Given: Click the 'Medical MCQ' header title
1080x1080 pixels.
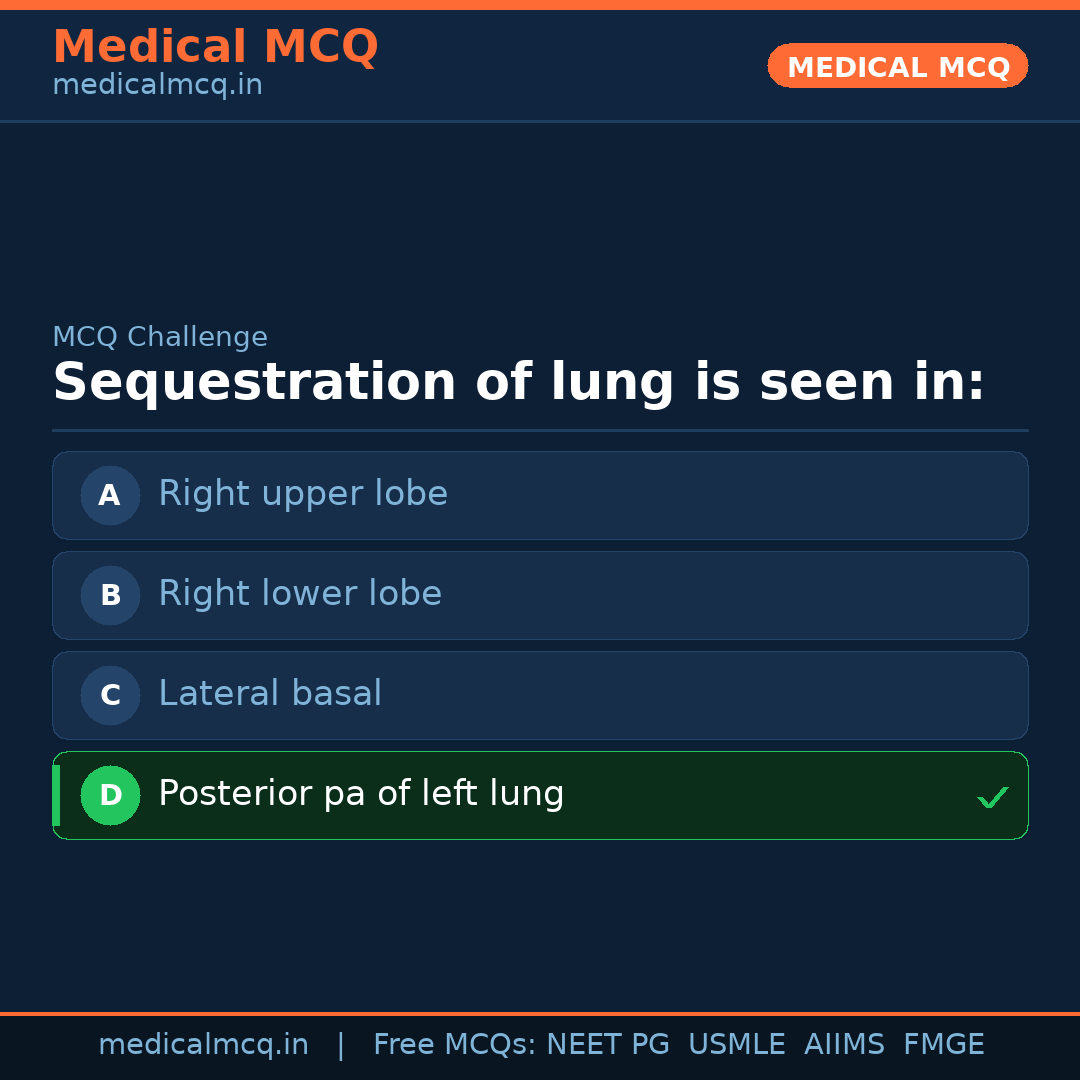Looking at the screenshot, I should coord(215,46).
